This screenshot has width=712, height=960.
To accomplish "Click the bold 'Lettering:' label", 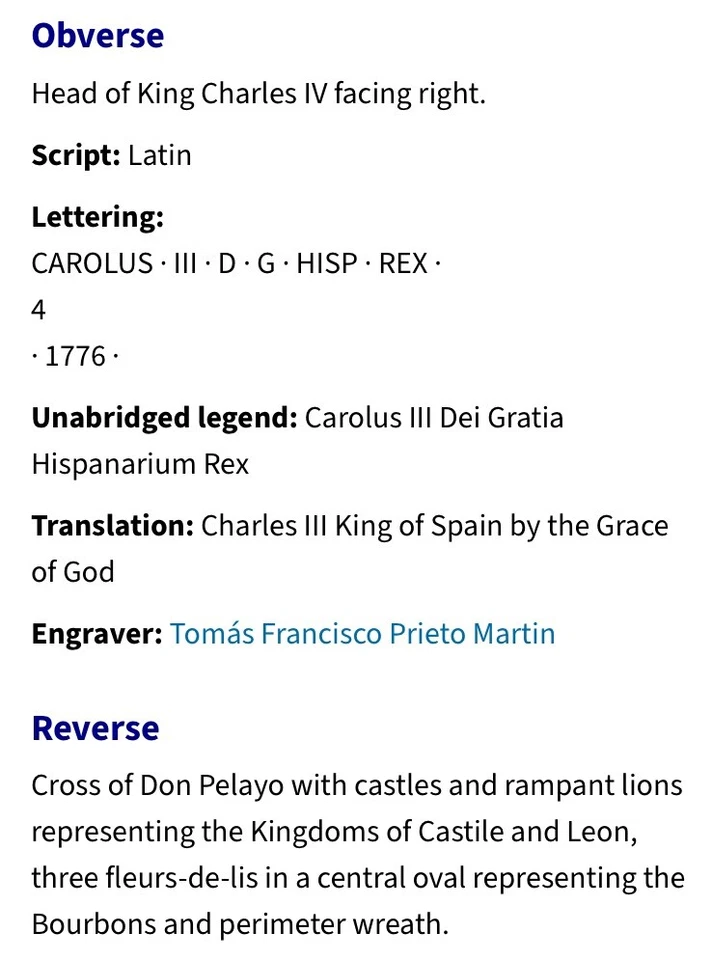I will (98, 217).
